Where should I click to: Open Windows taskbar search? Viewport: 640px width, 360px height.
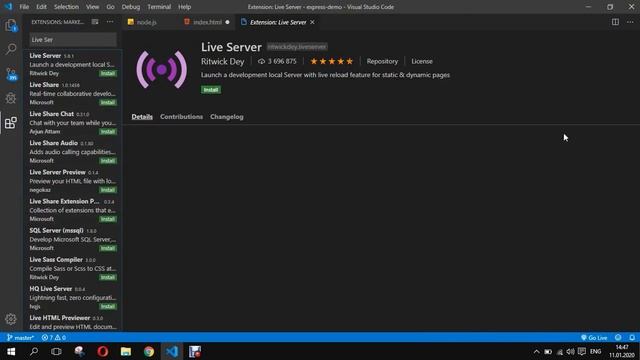tap(34, 351)
